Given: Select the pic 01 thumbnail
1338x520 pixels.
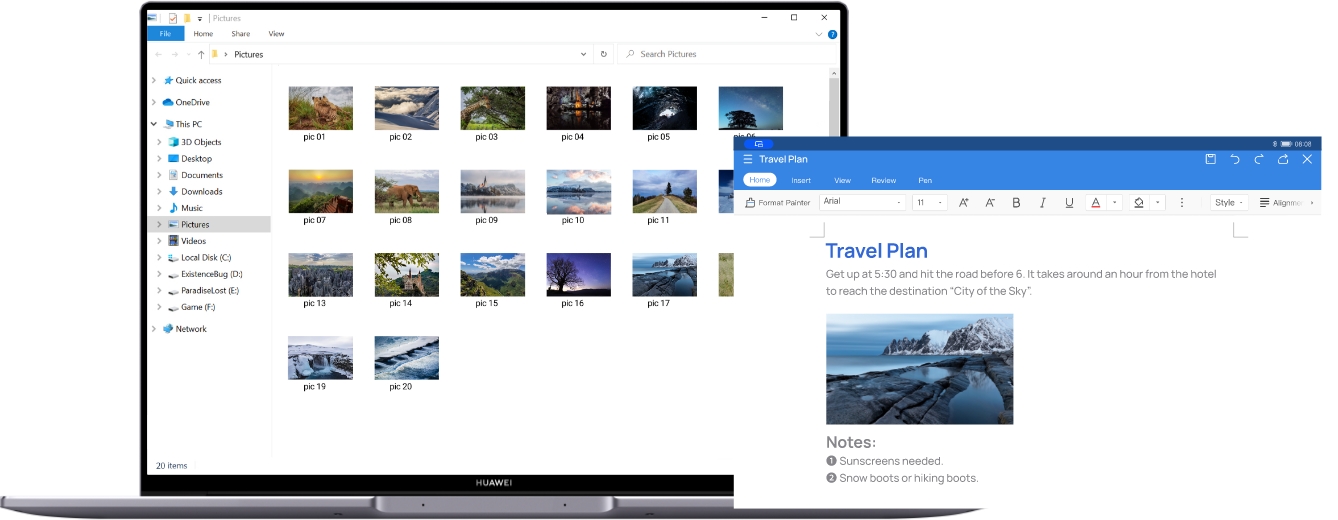Looking at the screenshot, I should 320,108.
